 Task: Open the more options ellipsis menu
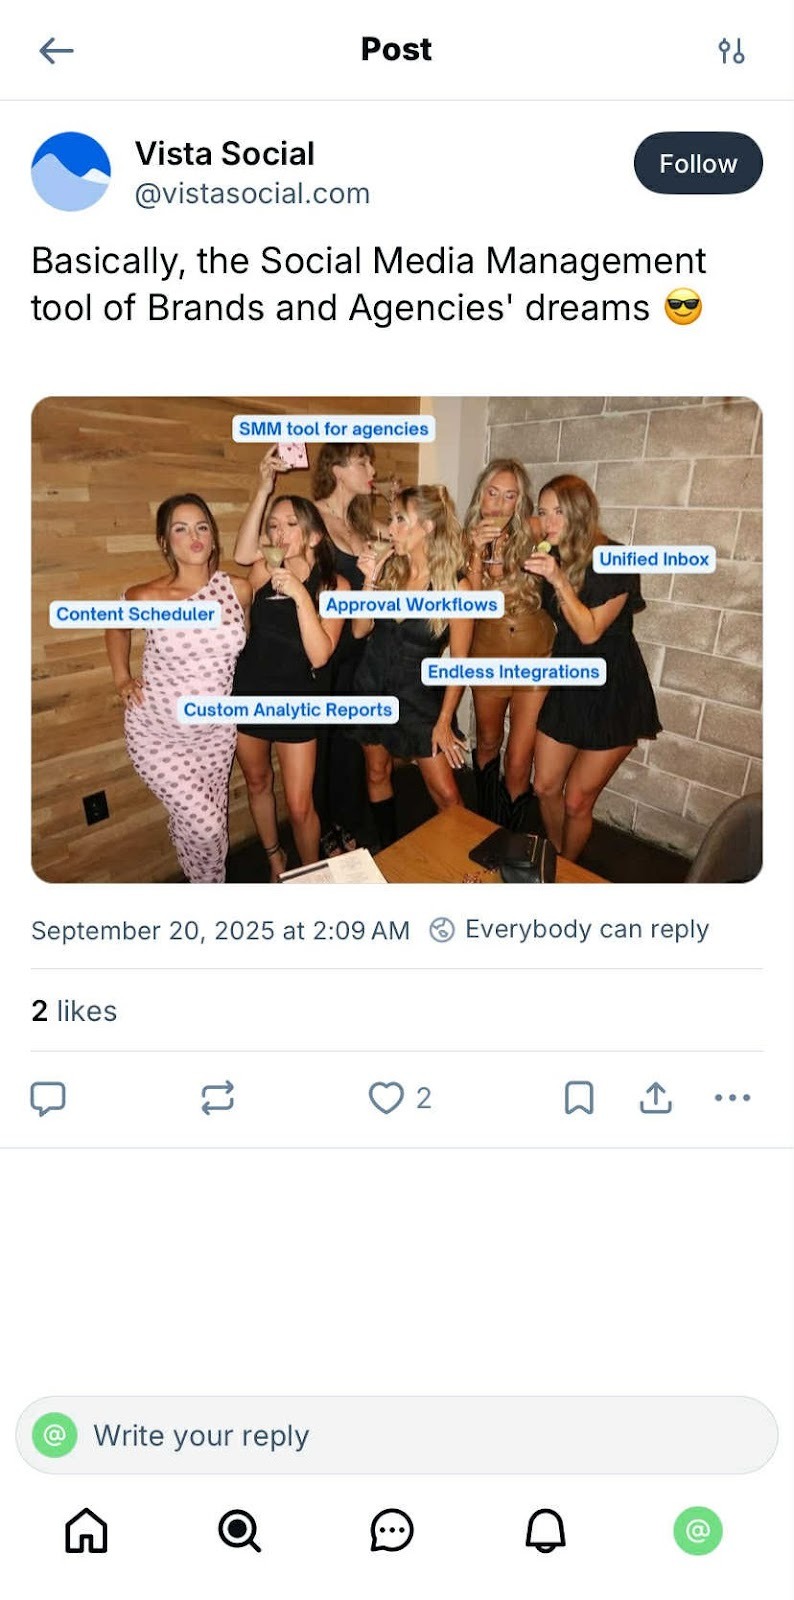(733, 1097)
